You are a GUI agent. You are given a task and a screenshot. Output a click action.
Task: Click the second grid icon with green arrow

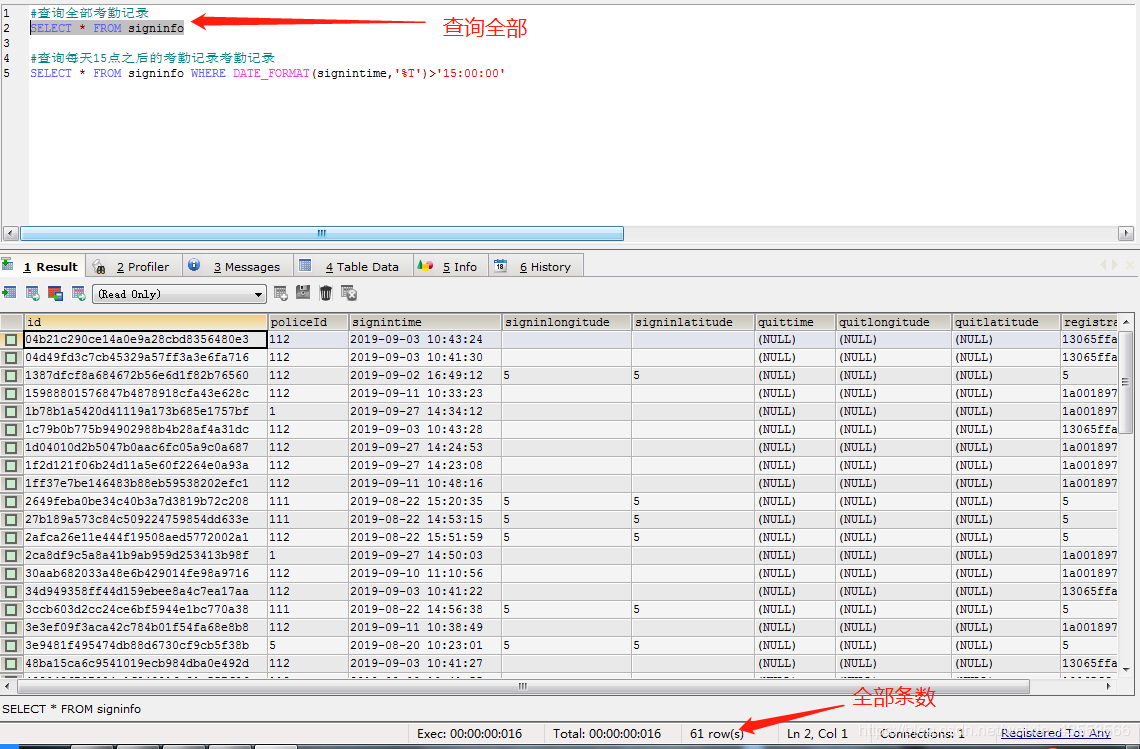33,293
